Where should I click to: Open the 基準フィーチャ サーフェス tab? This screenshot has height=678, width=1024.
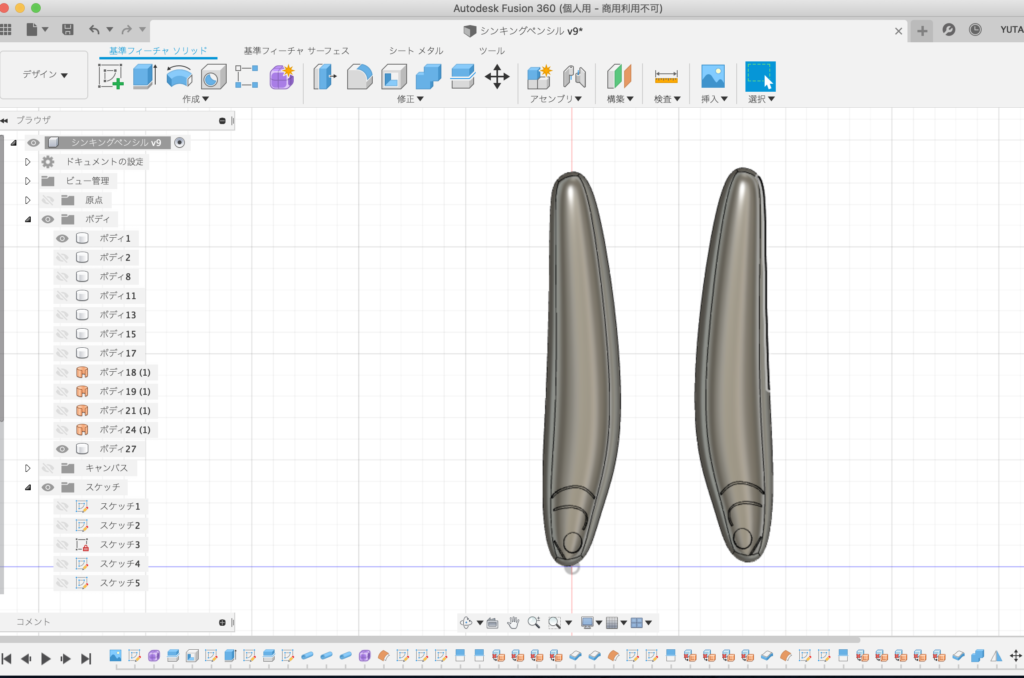click(296, 51)
